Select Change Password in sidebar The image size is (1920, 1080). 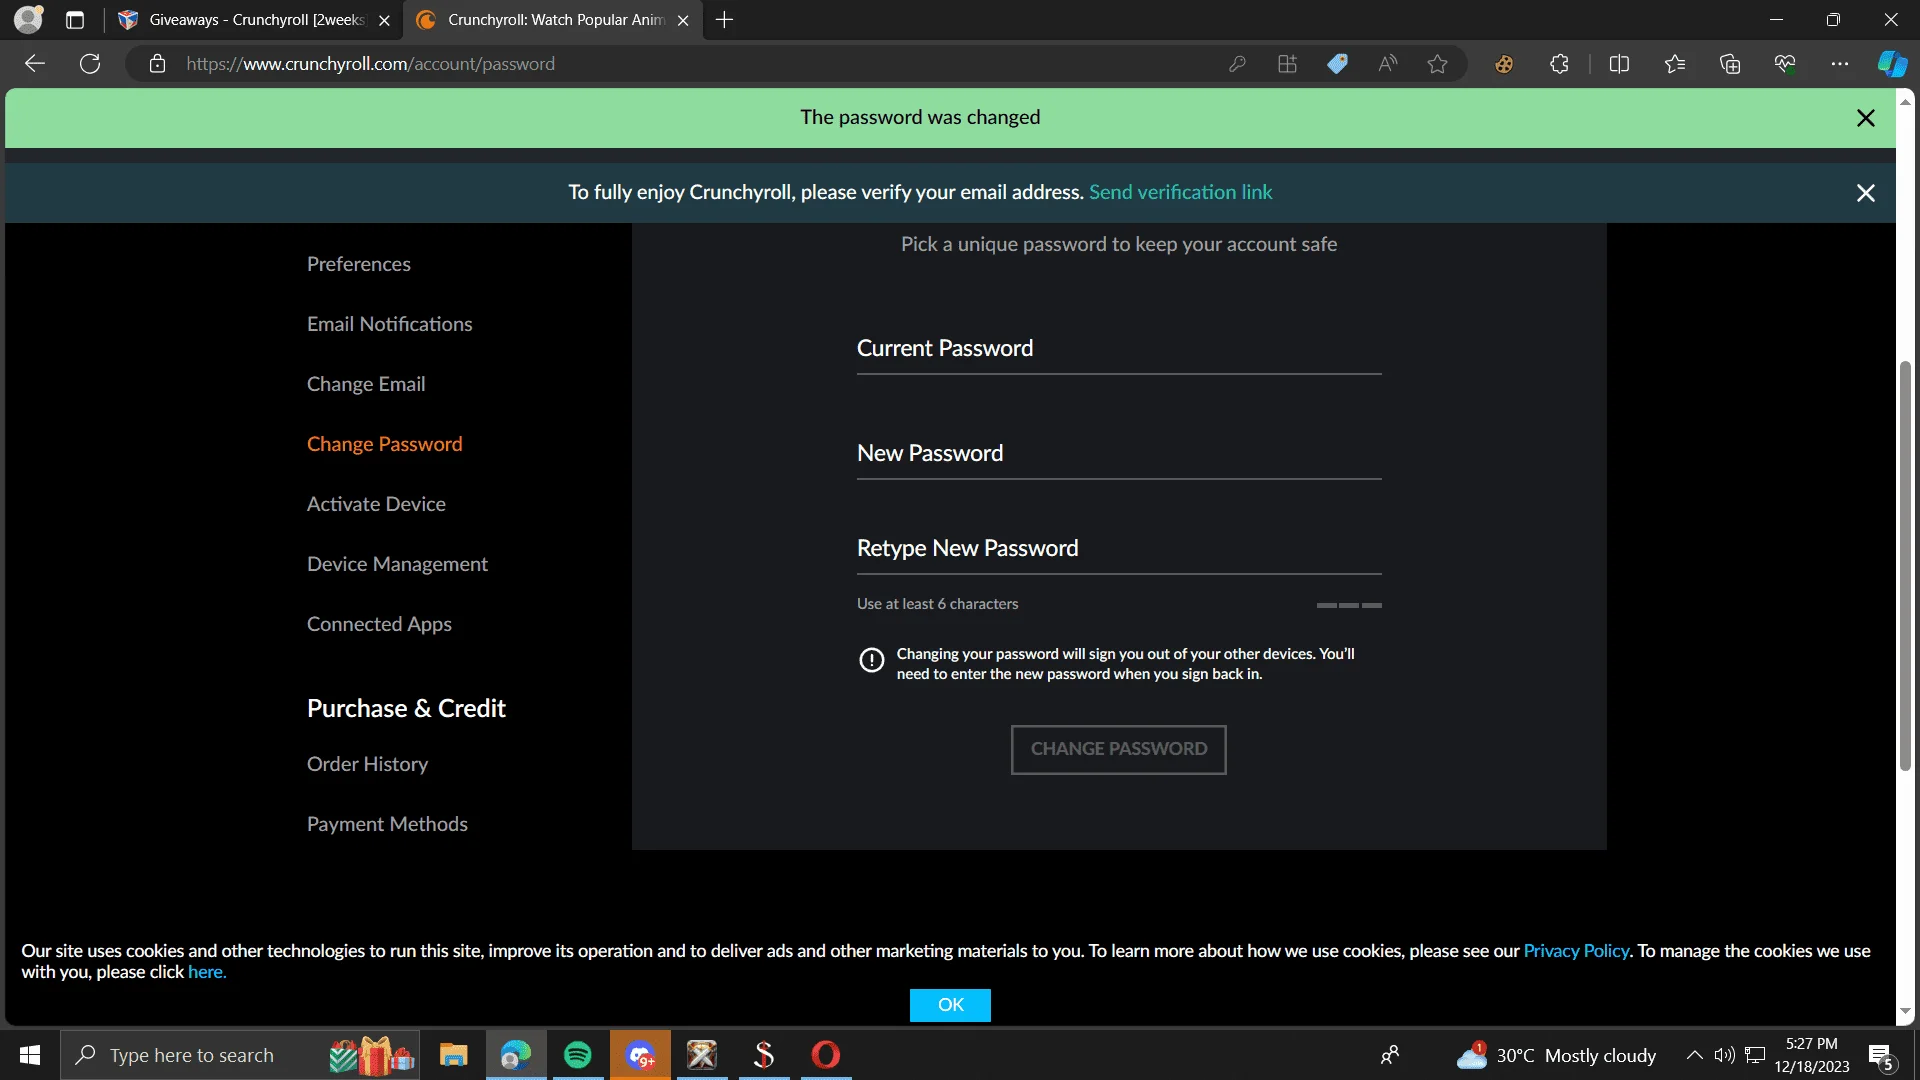[x=384, y=444]
